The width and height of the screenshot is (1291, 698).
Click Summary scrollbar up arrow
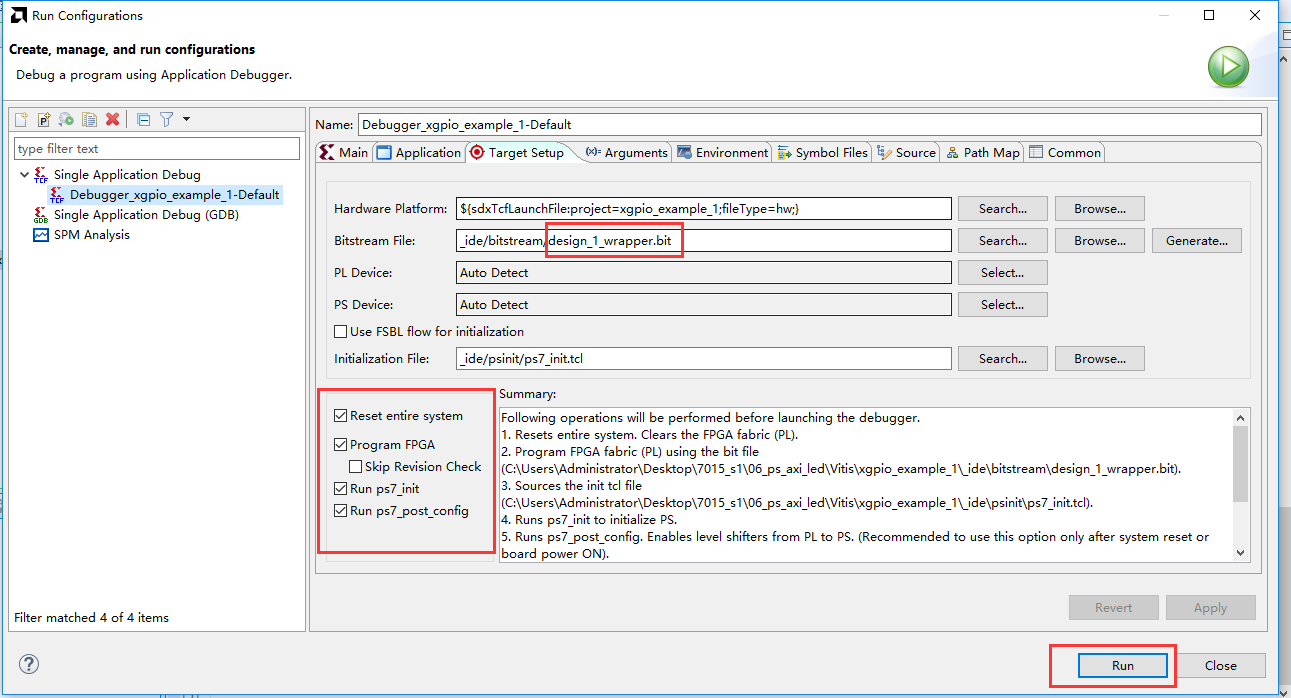pyautogui.click(x=1241, y=418)
